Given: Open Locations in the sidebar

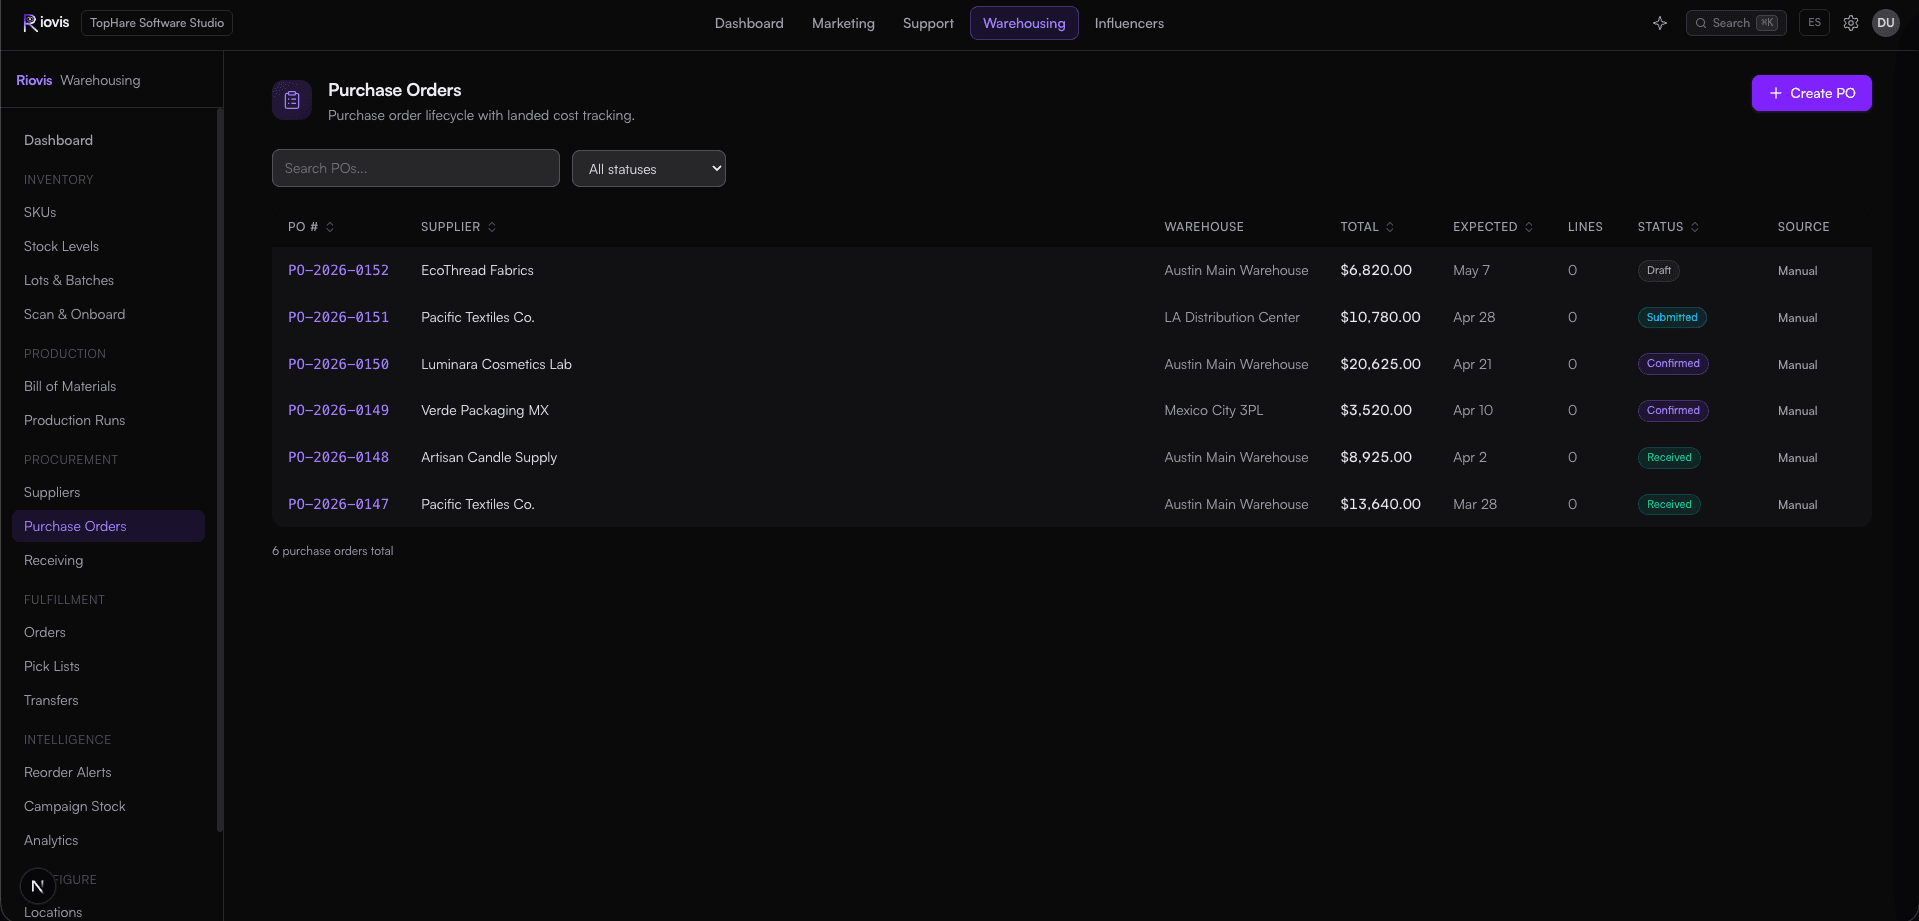Looking at the screenshot, I should pos(53,912).
